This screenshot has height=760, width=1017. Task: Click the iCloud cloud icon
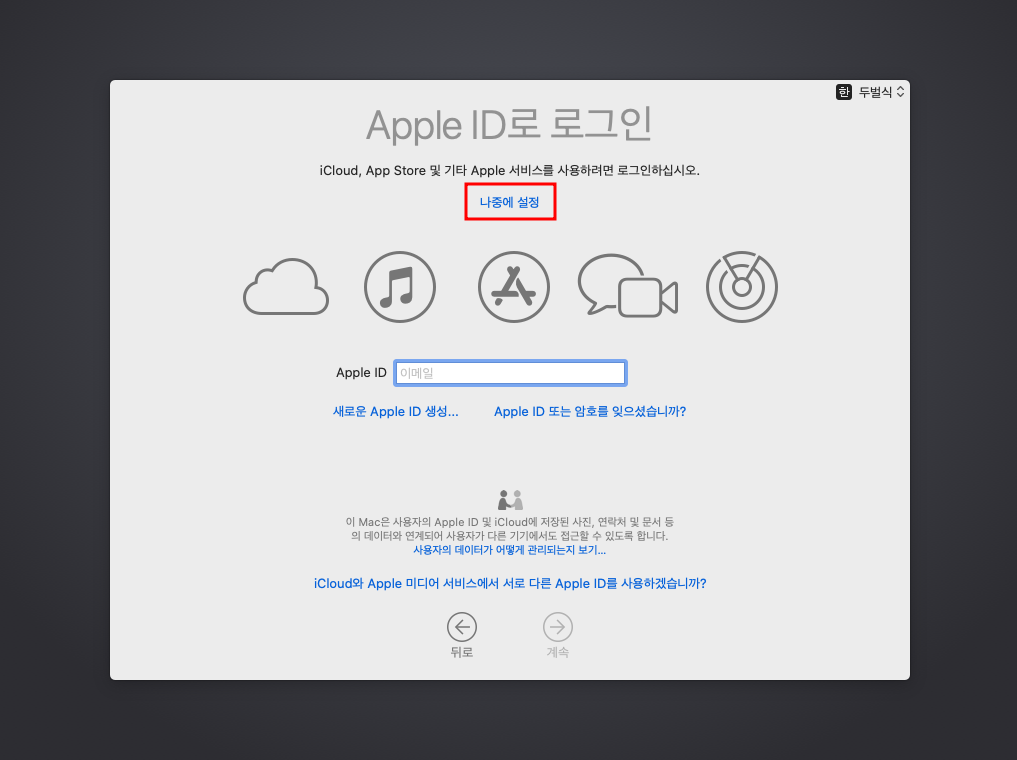(286, 287)
